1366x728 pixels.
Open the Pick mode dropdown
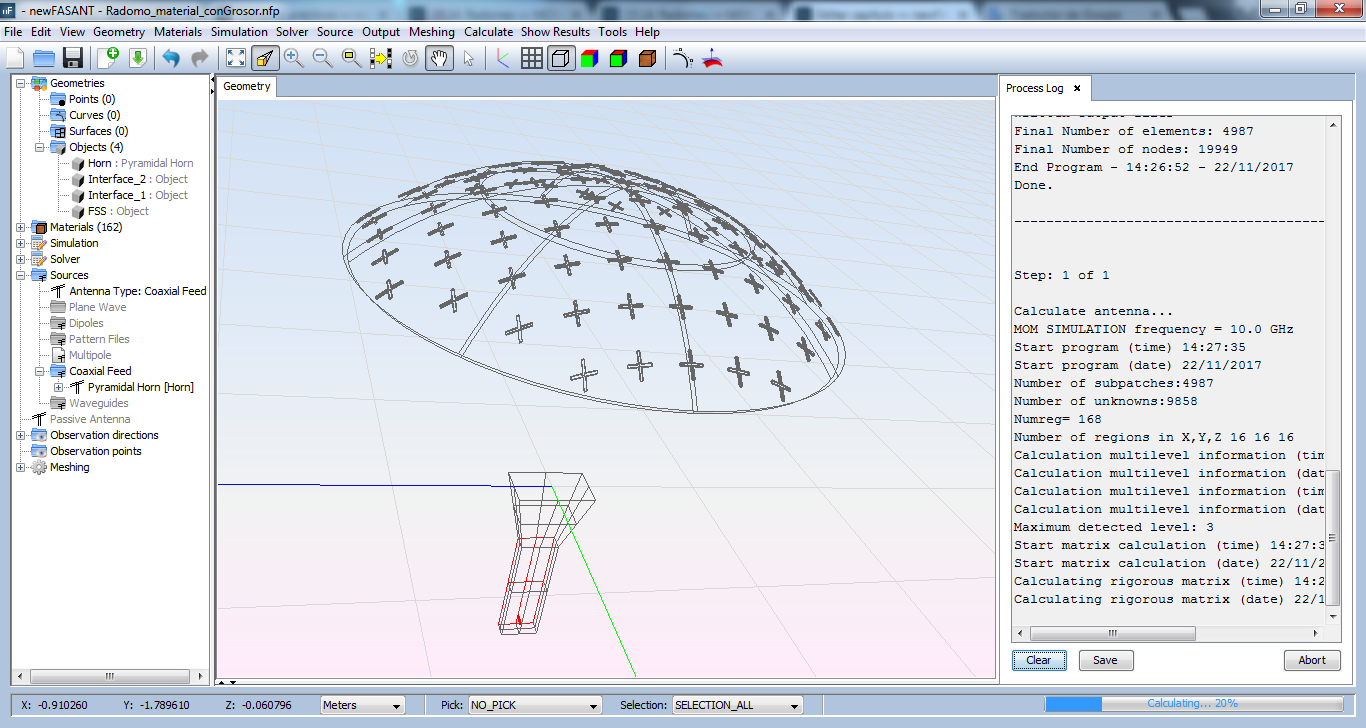coord(534,705)
